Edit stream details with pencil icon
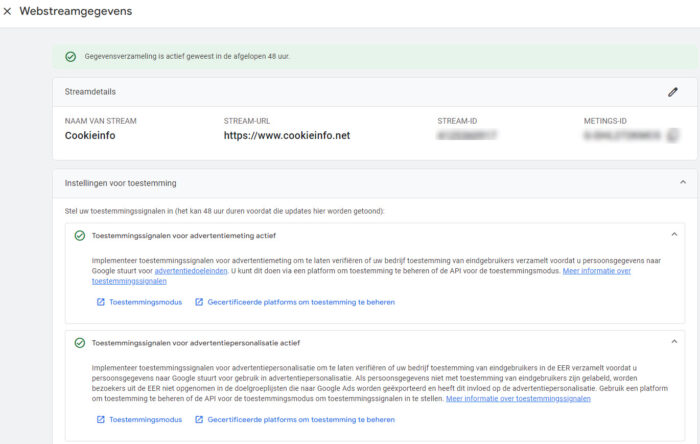This screenshot has width=700, height=444. click(x=673, y=92)
